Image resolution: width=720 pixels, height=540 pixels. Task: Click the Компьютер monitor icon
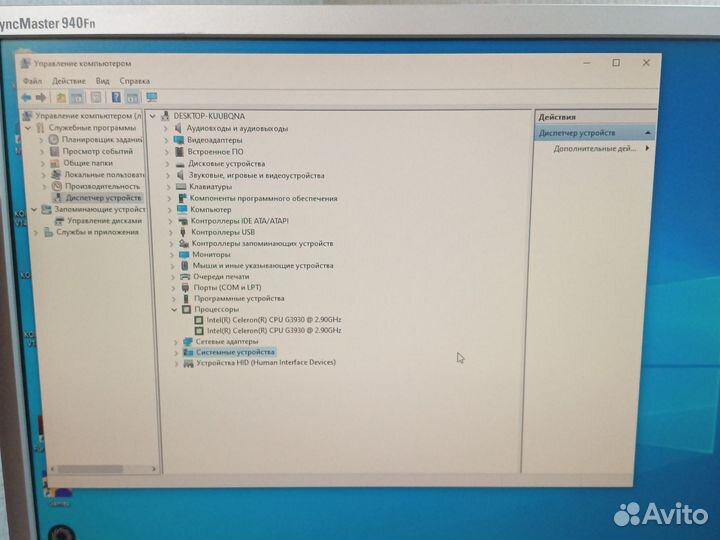coord(182,209)
